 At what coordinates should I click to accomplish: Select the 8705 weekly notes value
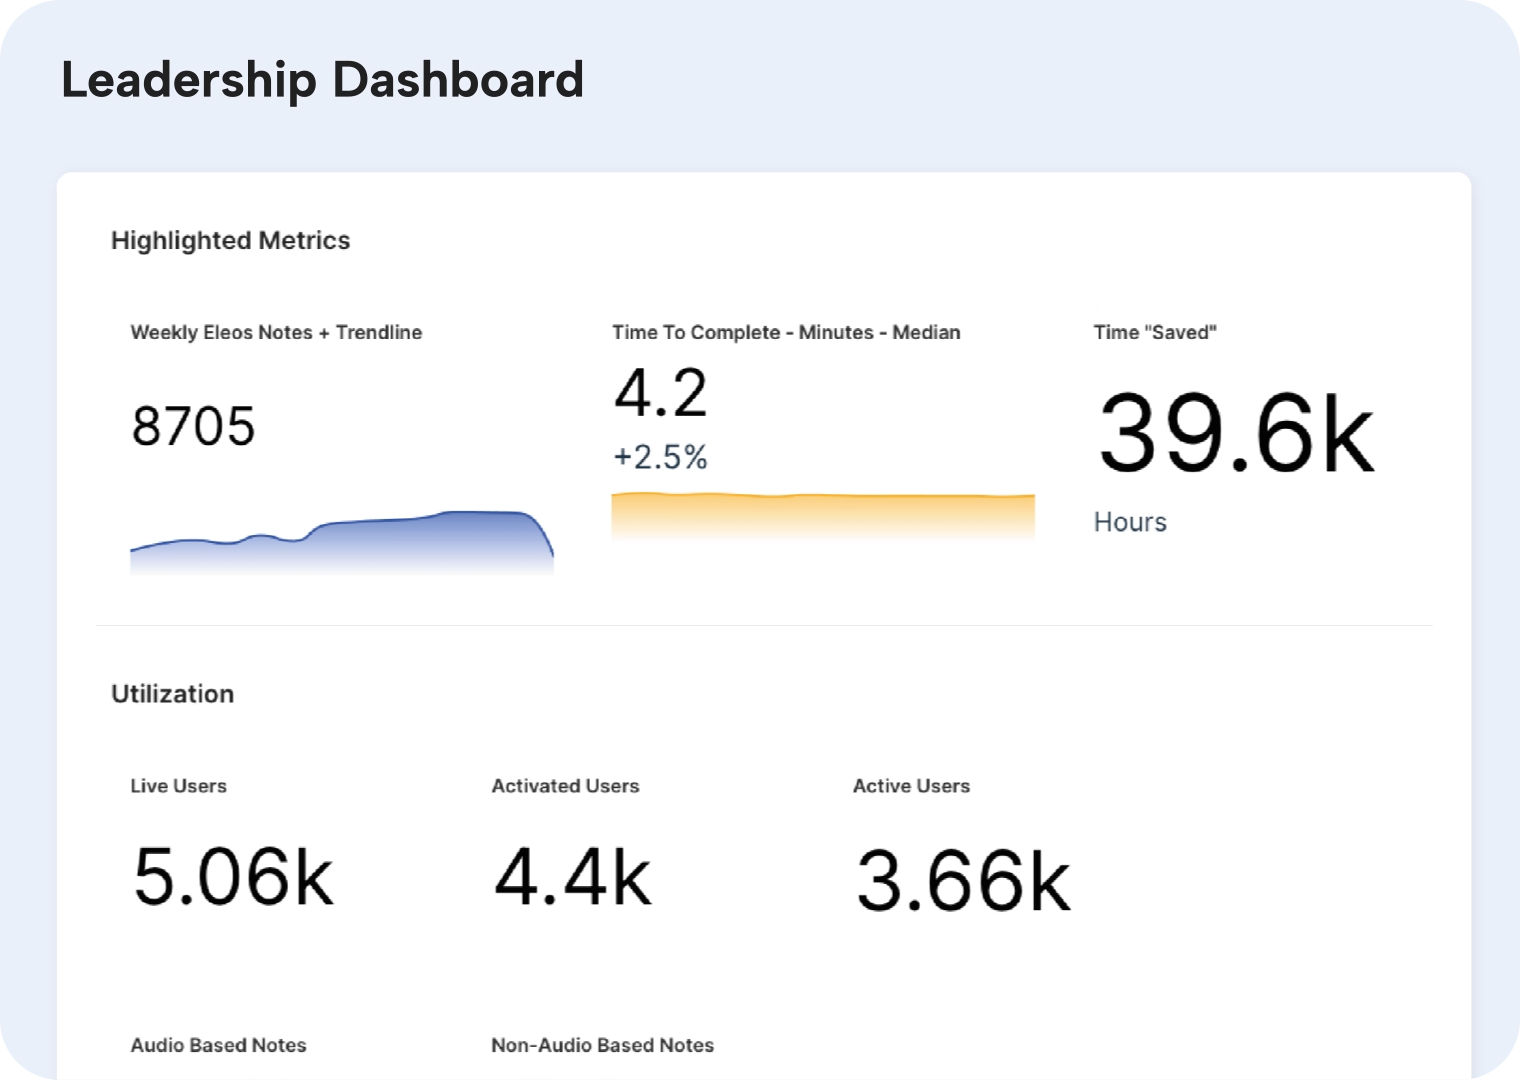point(193,426)
